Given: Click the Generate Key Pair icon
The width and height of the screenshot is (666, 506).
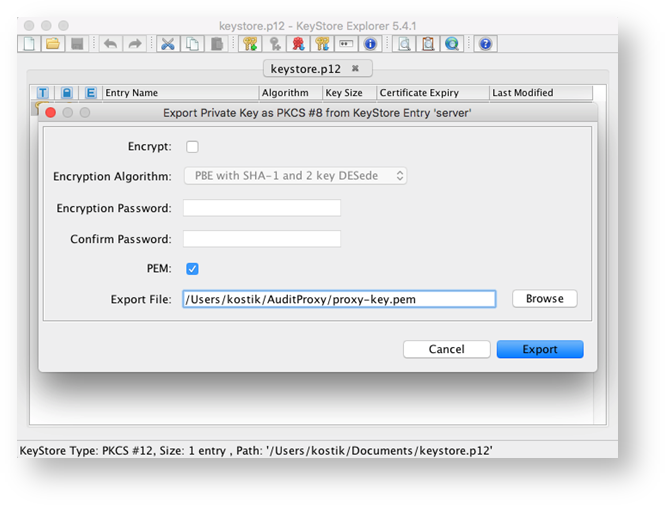Looking at the screenshot, I should pos(252,44).
